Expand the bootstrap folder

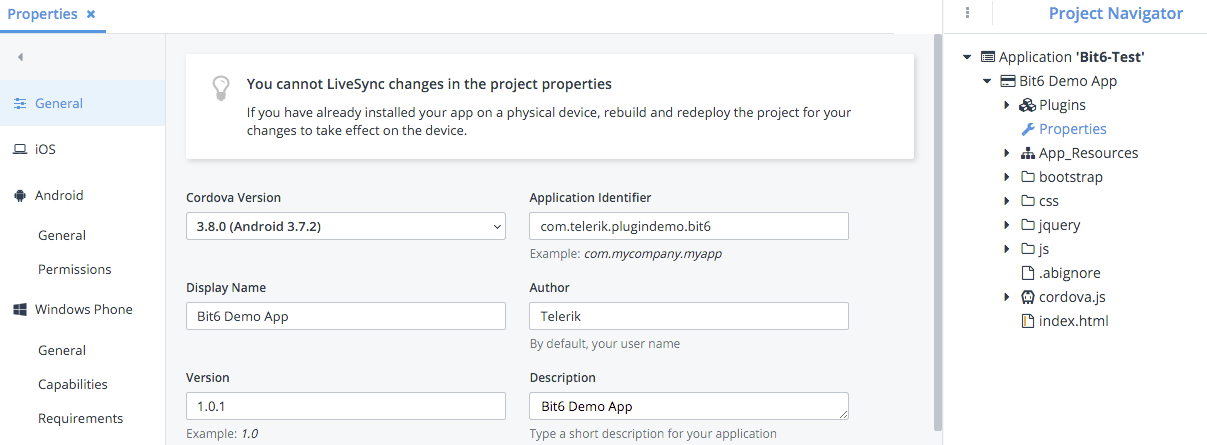(1007, 177)
